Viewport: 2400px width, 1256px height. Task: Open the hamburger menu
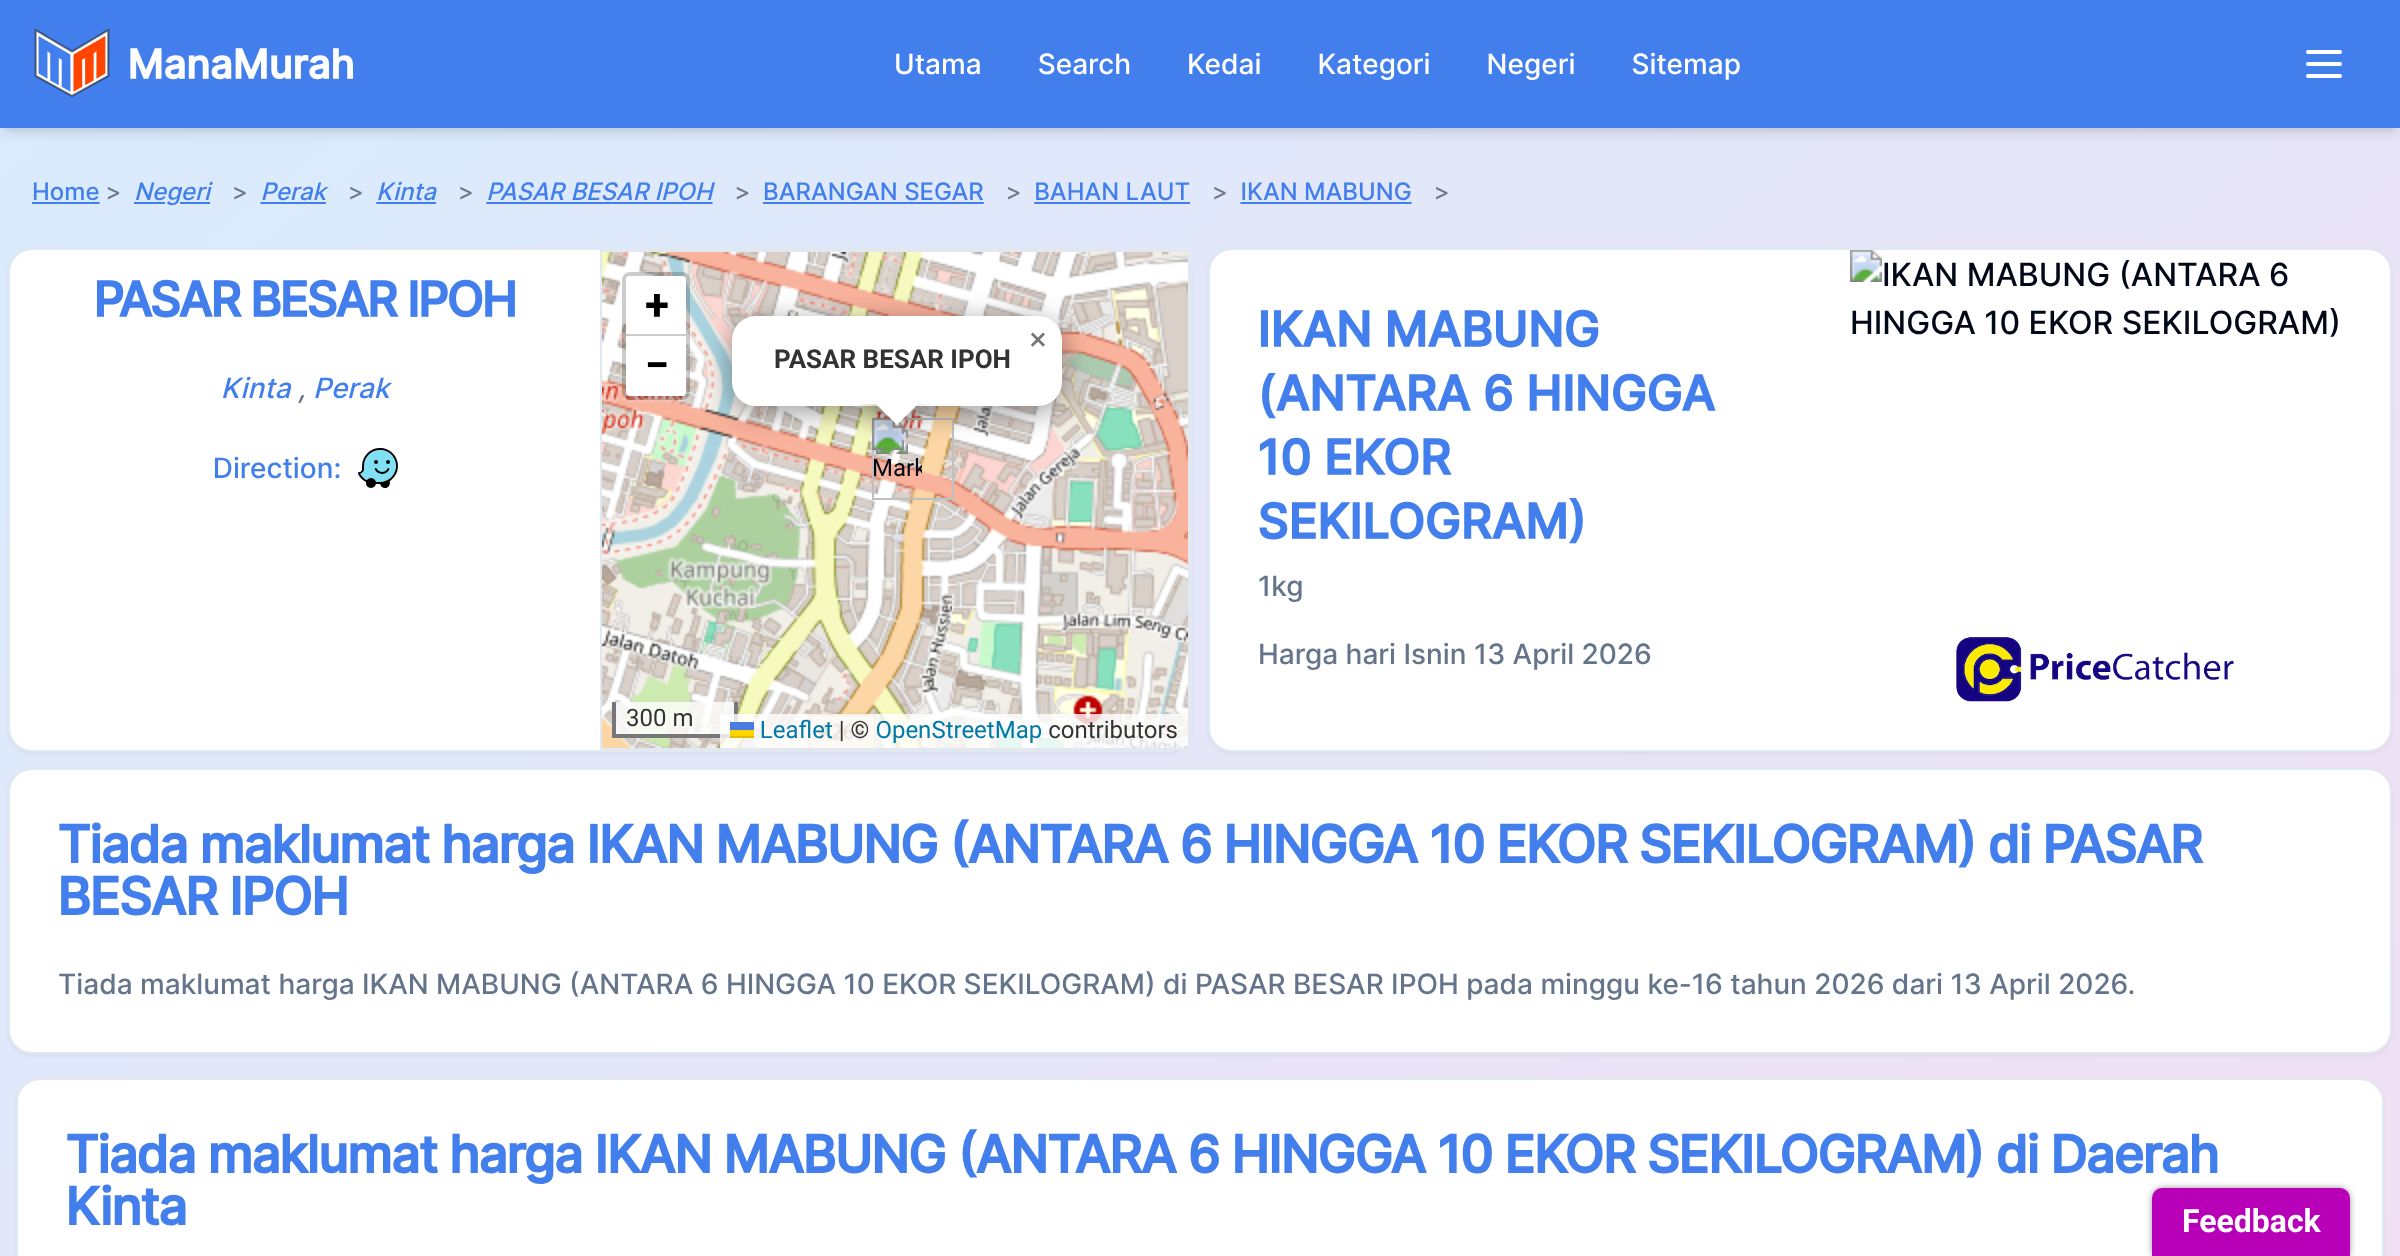(x=2323, y=64)
